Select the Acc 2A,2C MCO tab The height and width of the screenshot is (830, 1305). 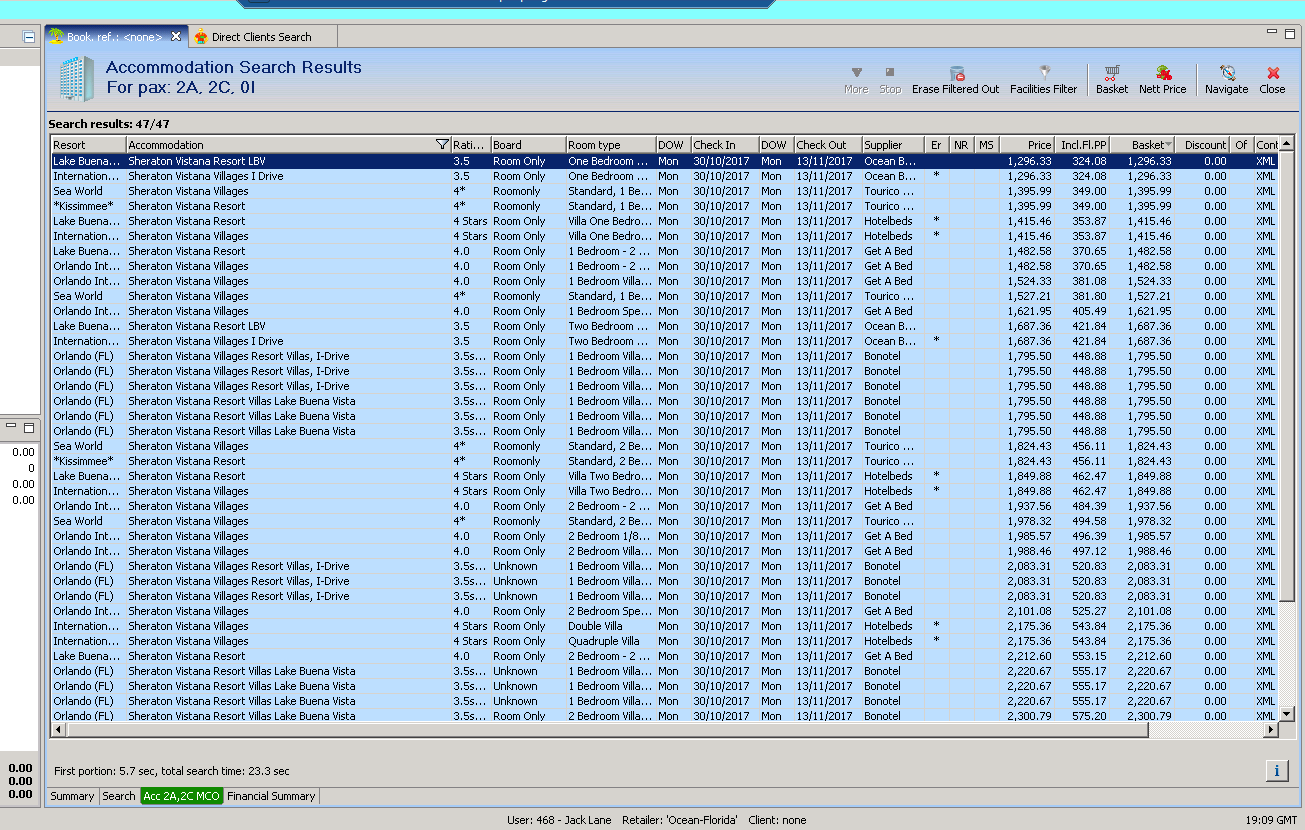(x=181, y=796)
